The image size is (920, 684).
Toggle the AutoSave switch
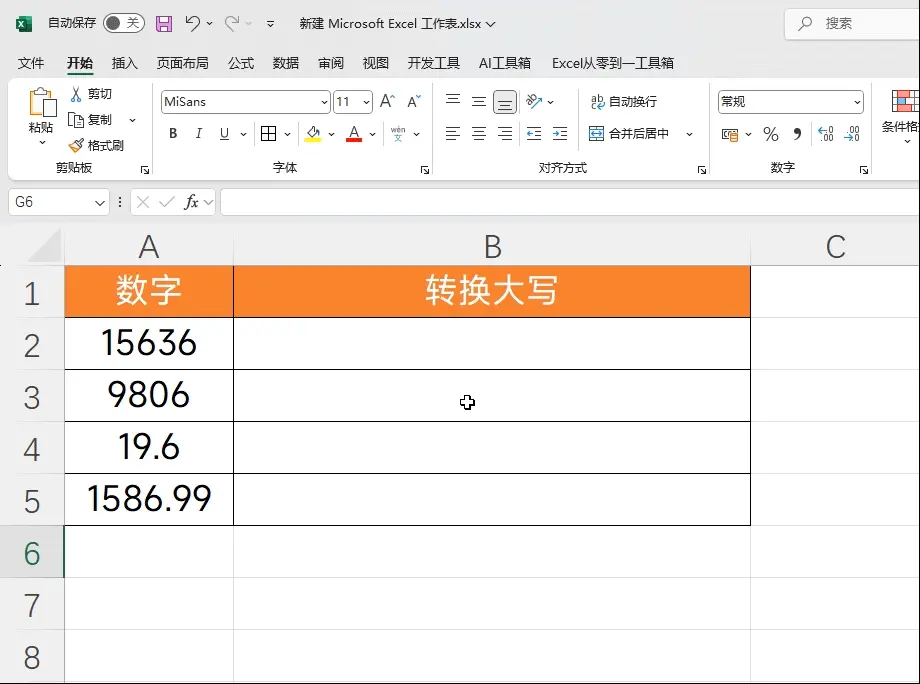tap(123, 23)
